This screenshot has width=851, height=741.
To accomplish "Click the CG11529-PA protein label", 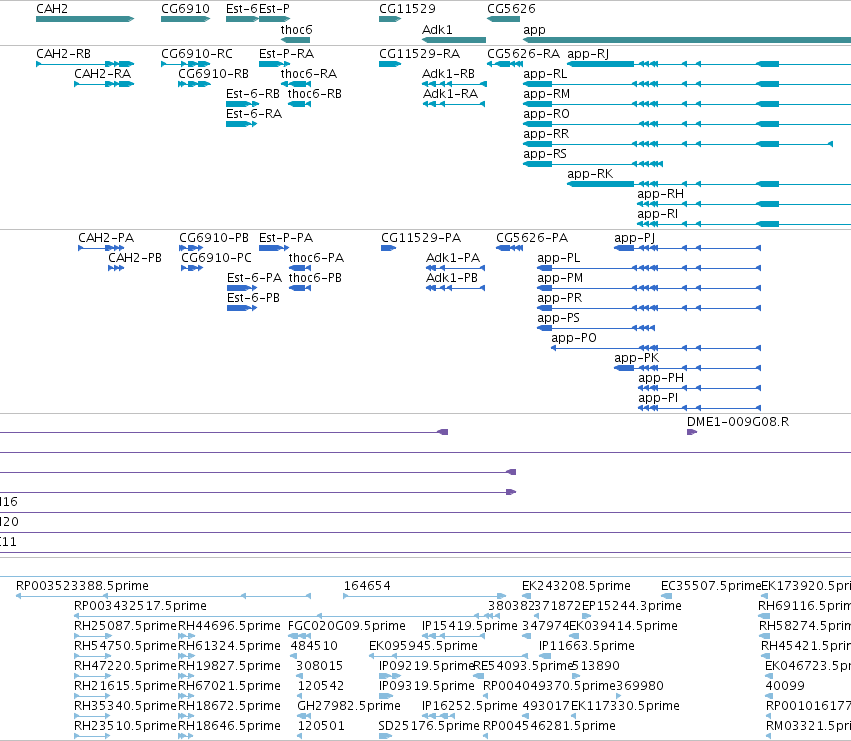I will click(421, 238).
